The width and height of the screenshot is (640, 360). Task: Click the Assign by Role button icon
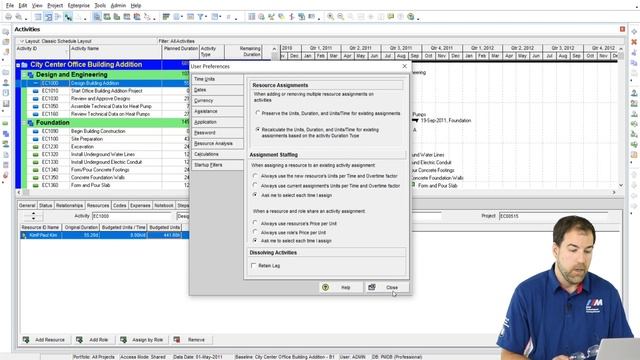click(123, 340)
